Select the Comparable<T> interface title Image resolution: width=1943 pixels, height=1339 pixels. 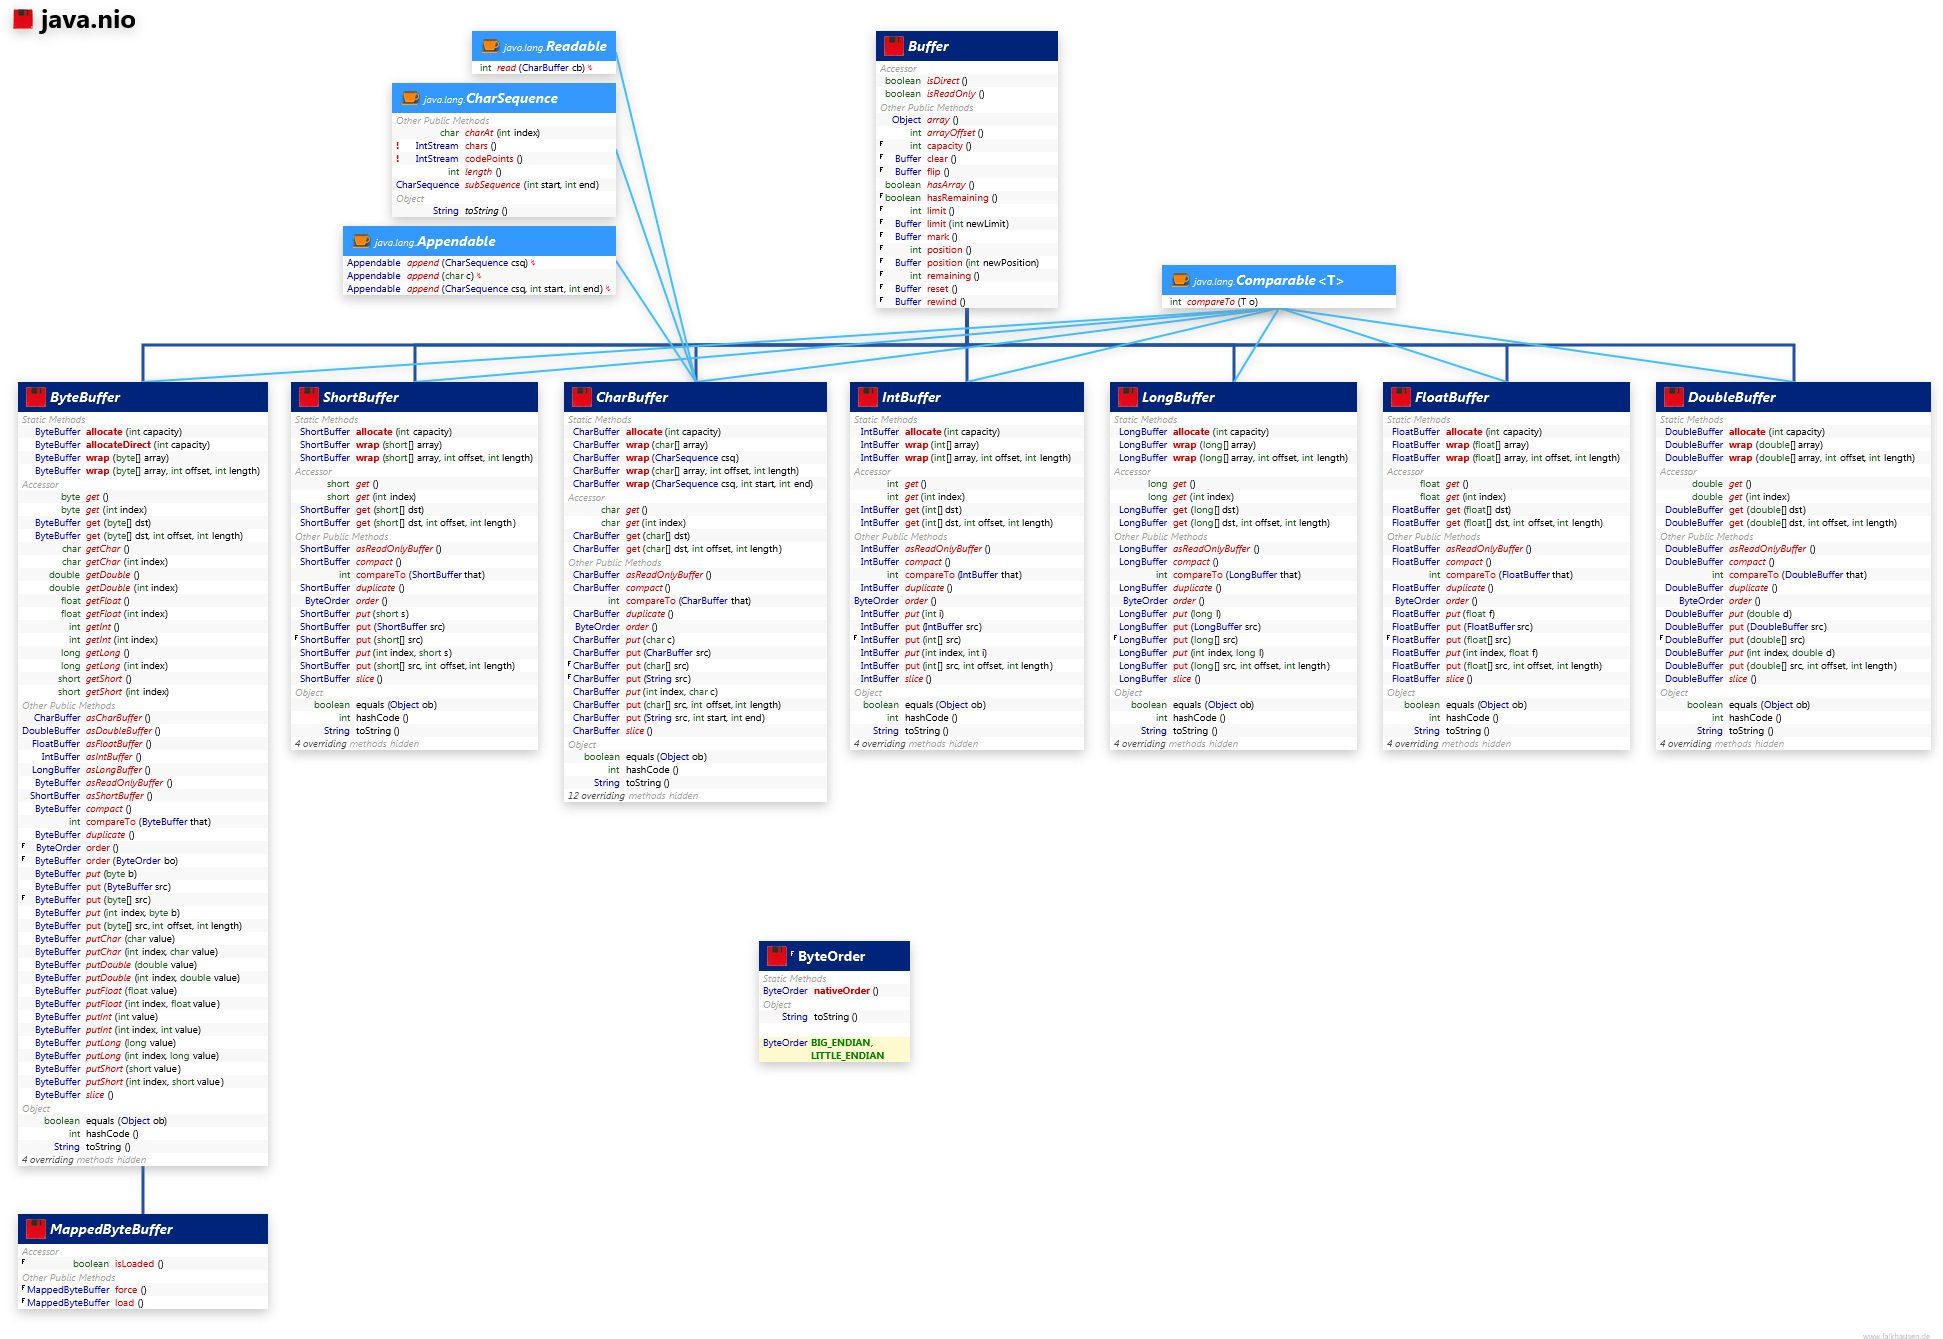(x=1289, y=280)
